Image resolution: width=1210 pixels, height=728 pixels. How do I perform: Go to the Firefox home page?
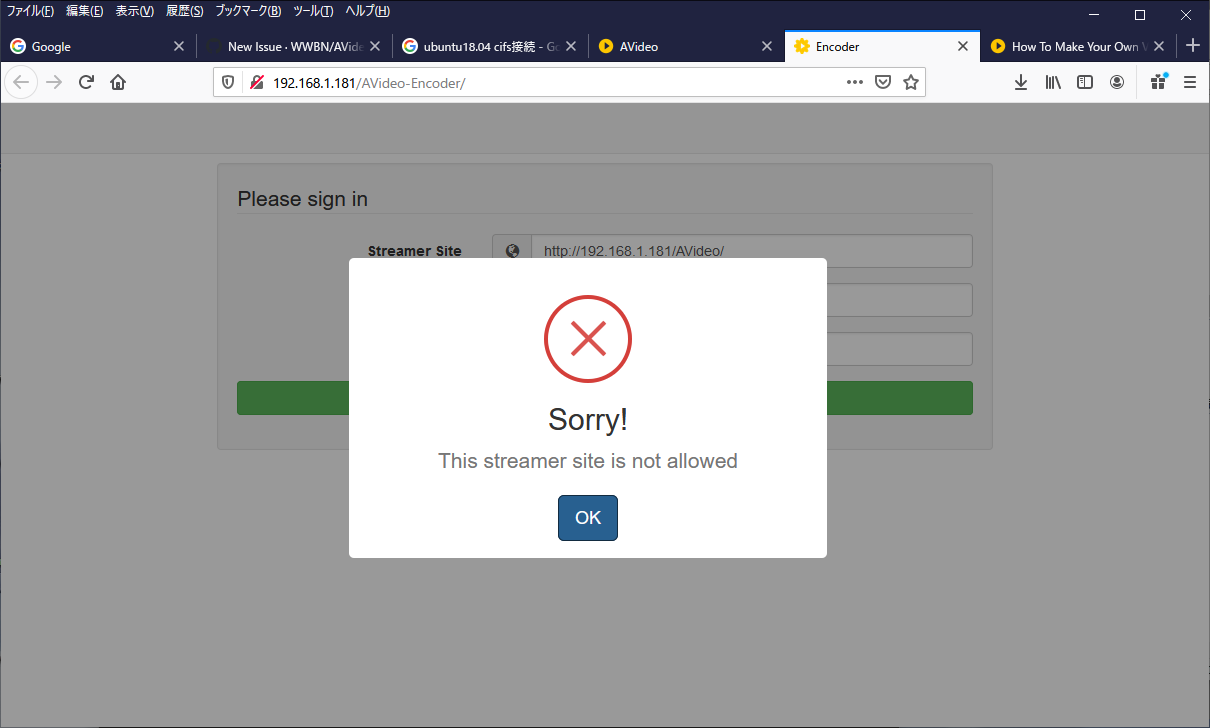coord(118,83)
